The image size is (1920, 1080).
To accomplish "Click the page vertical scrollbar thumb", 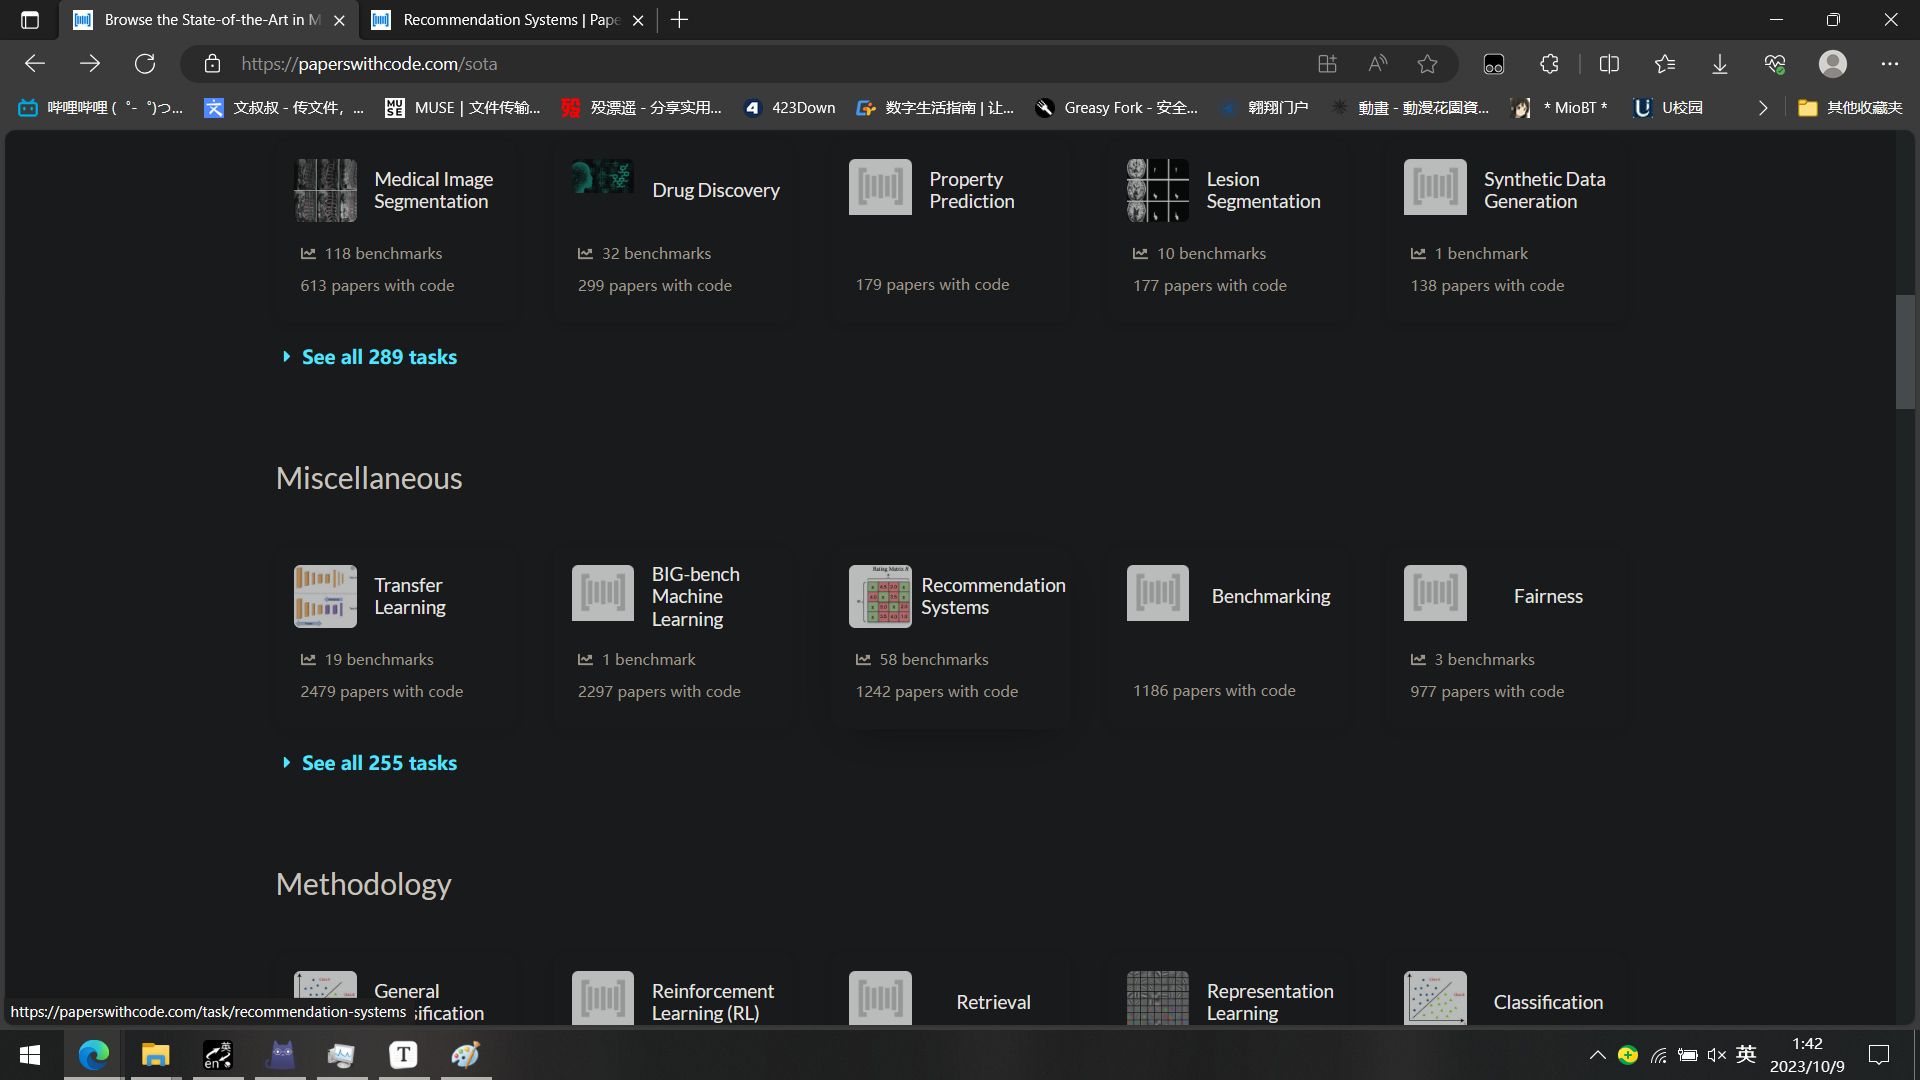I will tap(1905, 352).
